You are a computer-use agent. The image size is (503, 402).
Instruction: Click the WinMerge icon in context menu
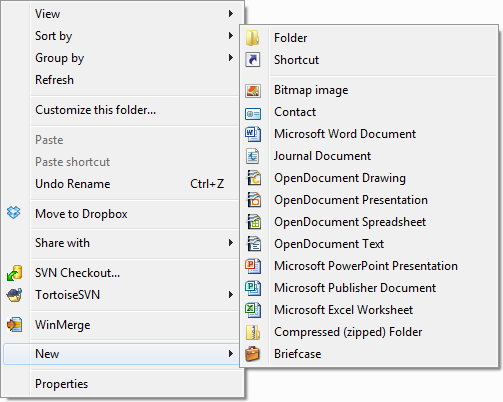point(15,325)
